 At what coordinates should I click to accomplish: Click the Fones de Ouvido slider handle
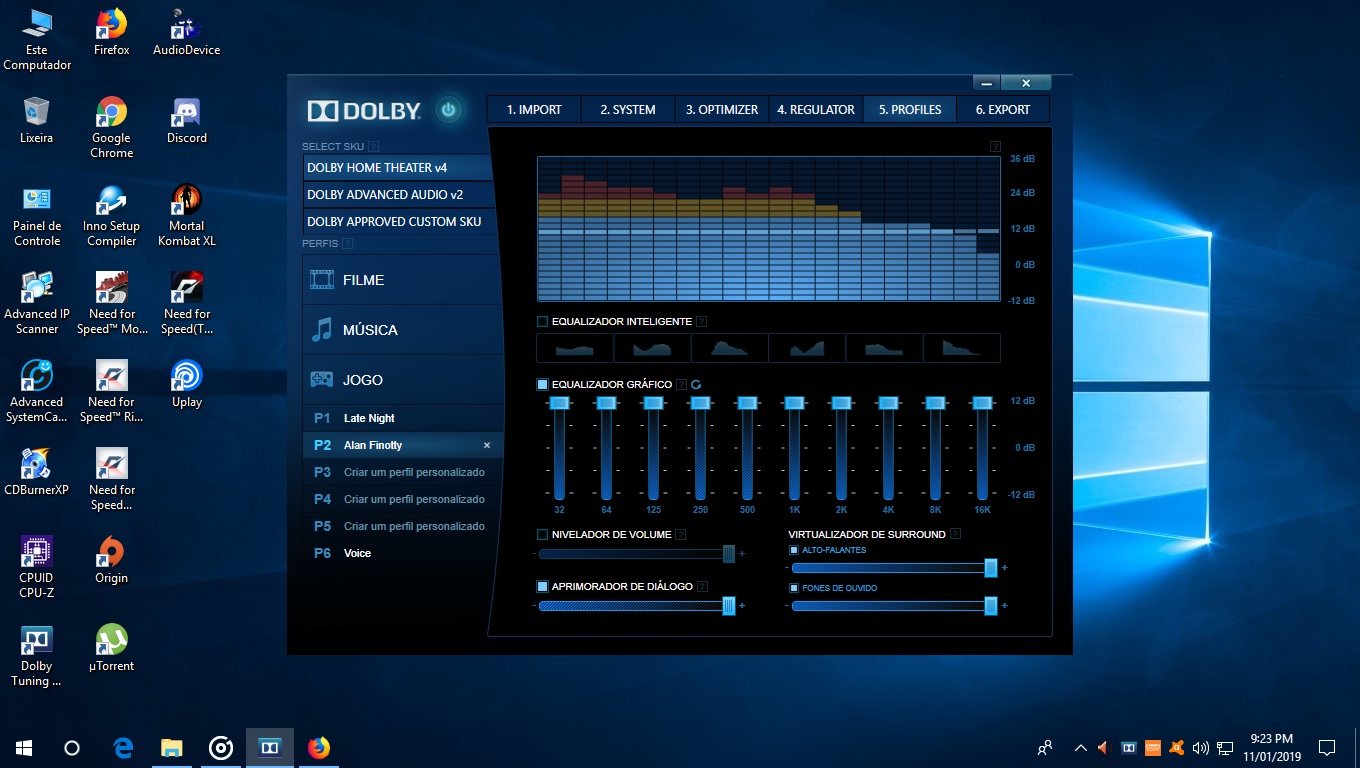click(x=991, y=606)
